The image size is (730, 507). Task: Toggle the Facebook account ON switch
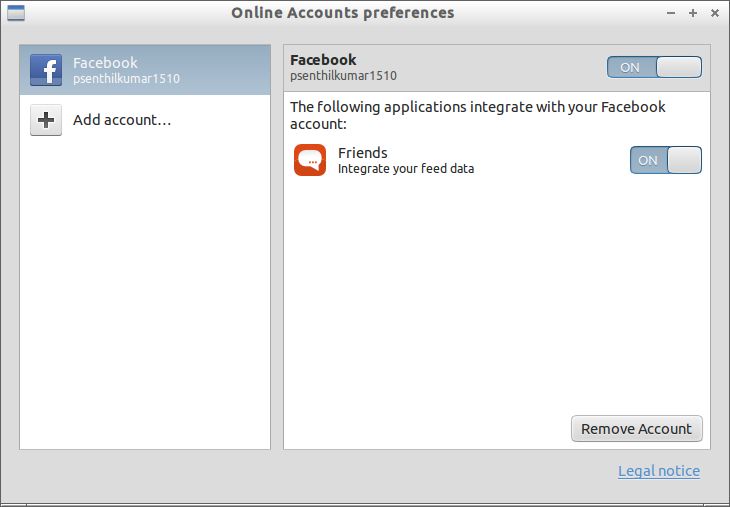[x=654, y=67]
